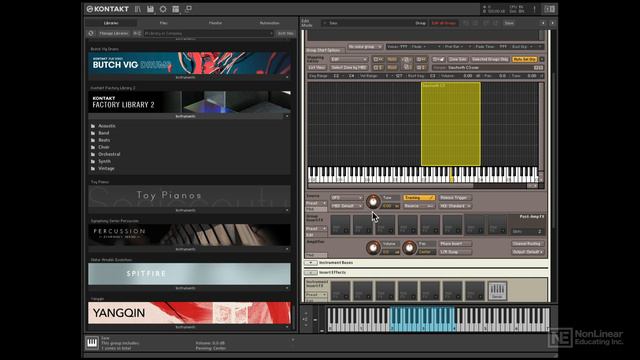
Task: Click the lock velocity range icon in Mapping Editor
Action: coord(378,68)
